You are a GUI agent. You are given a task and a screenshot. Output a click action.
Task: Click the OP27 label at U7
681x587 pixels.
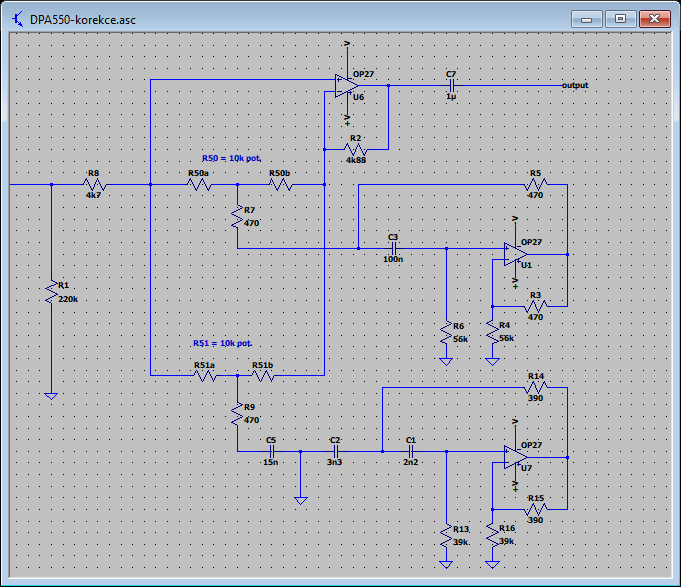point(531,445)
